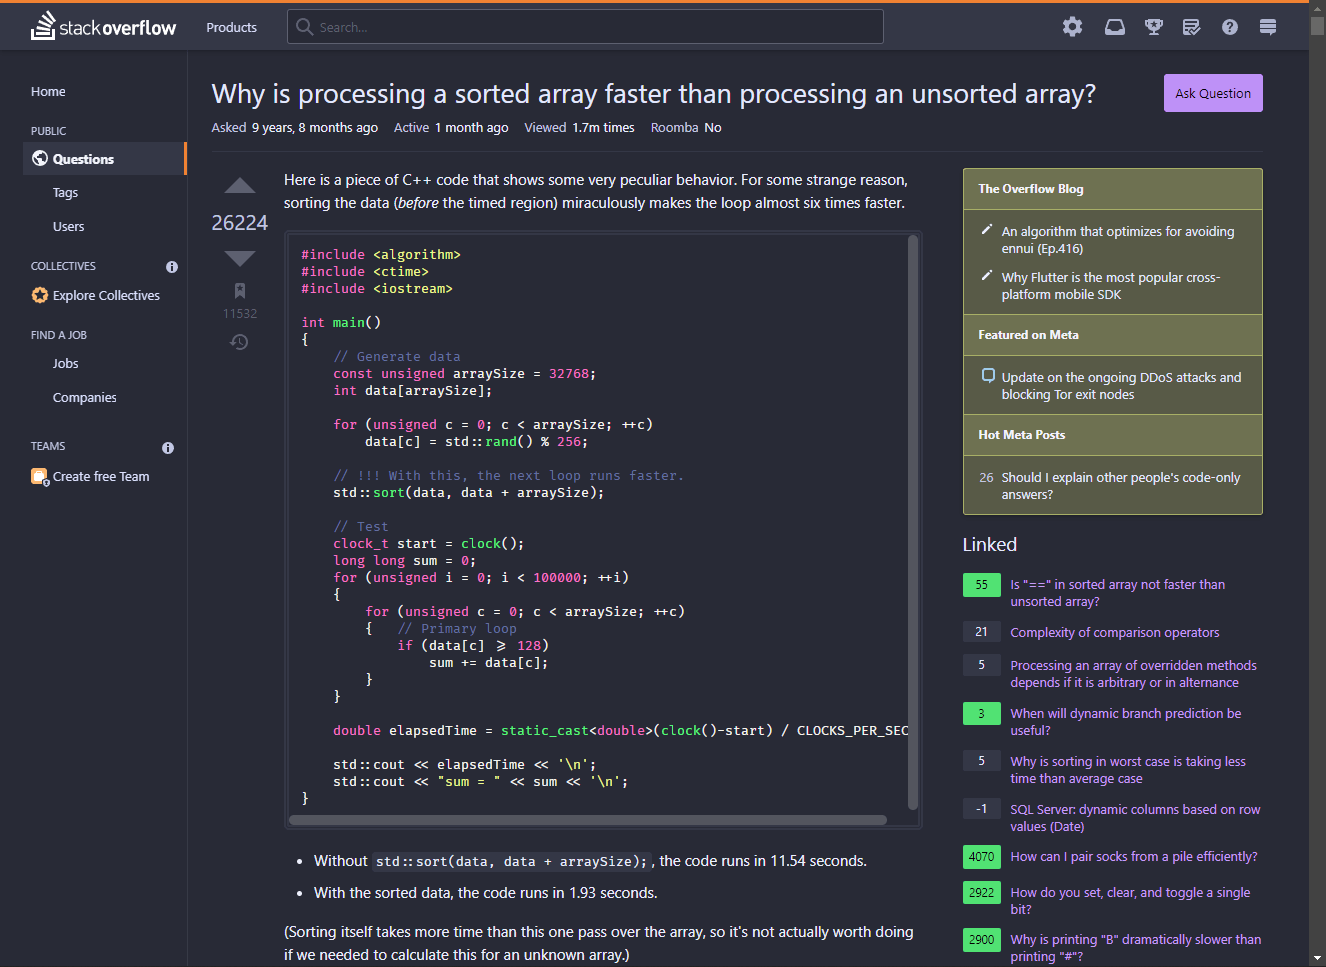Bookmark this question

click(240, 290)
